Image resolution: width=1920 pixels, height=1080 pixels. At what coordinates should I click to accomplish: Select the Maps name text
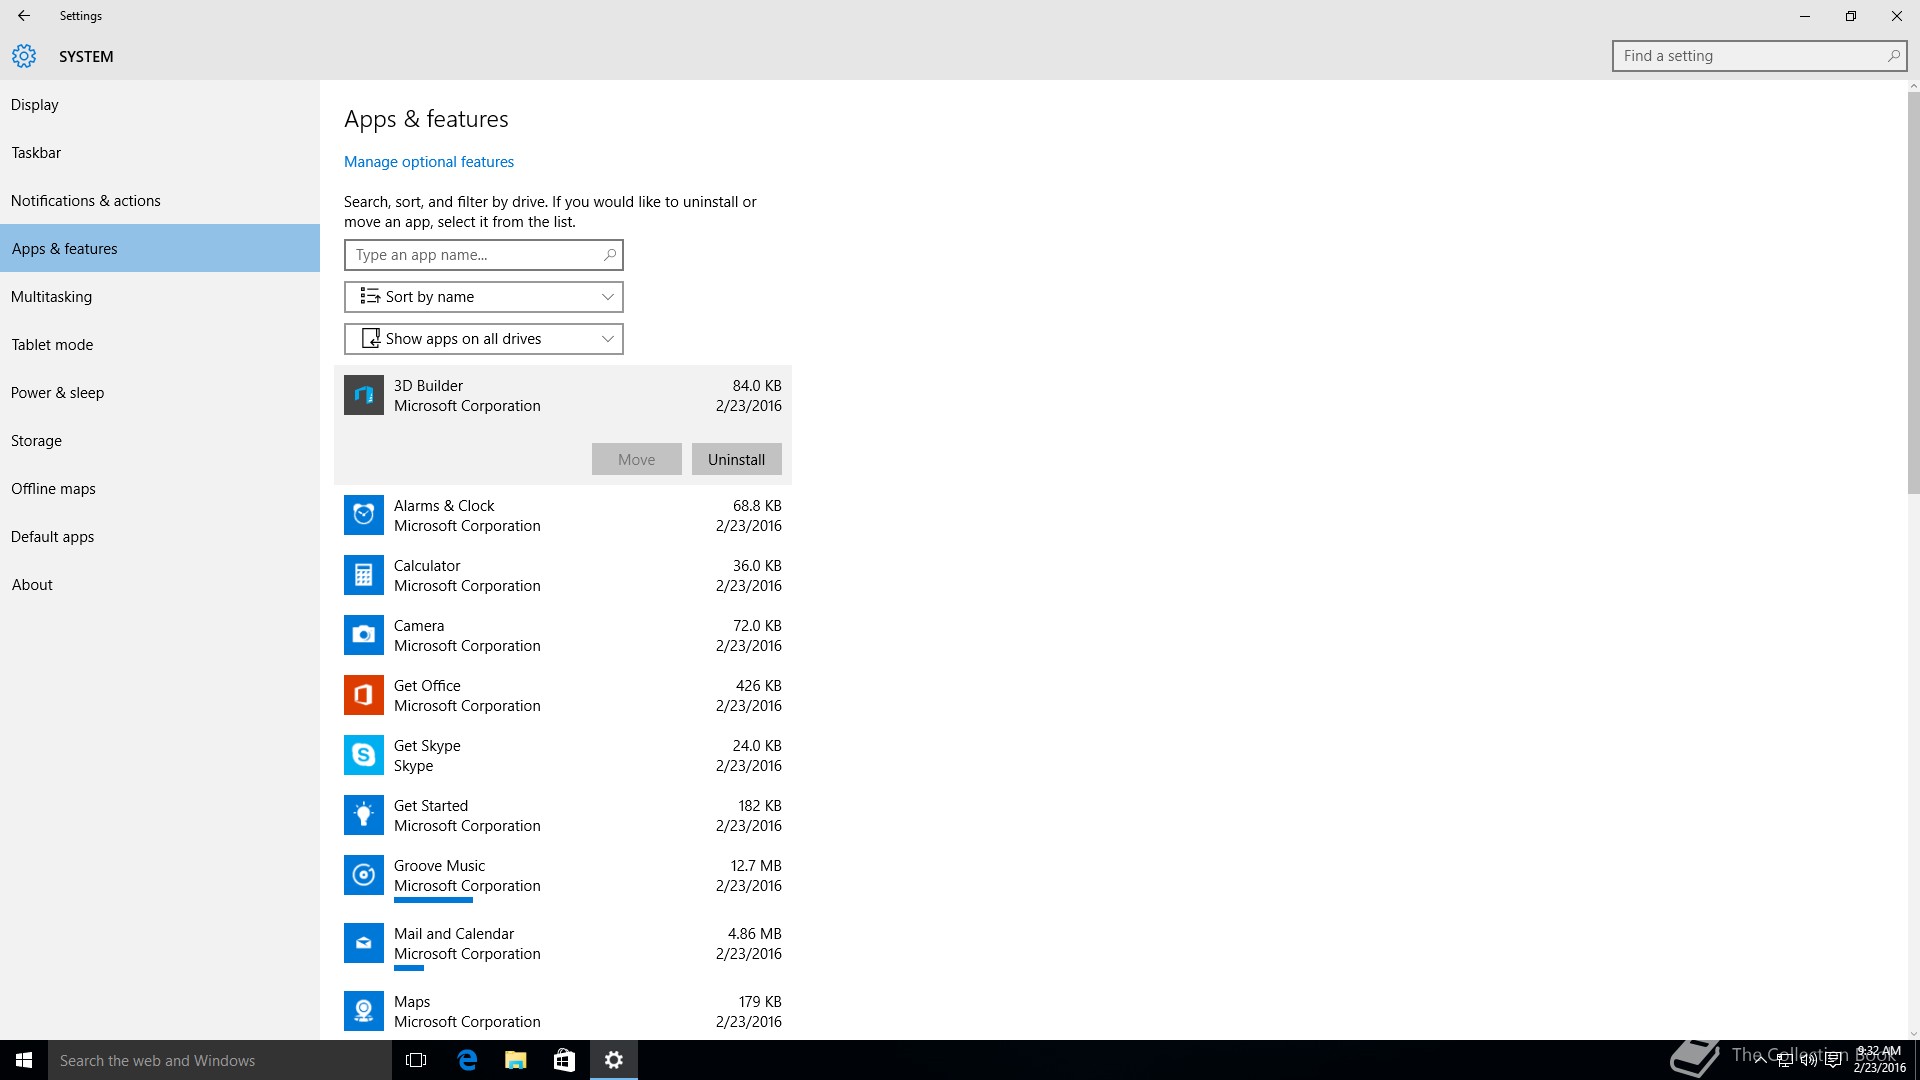(412, 1002)
